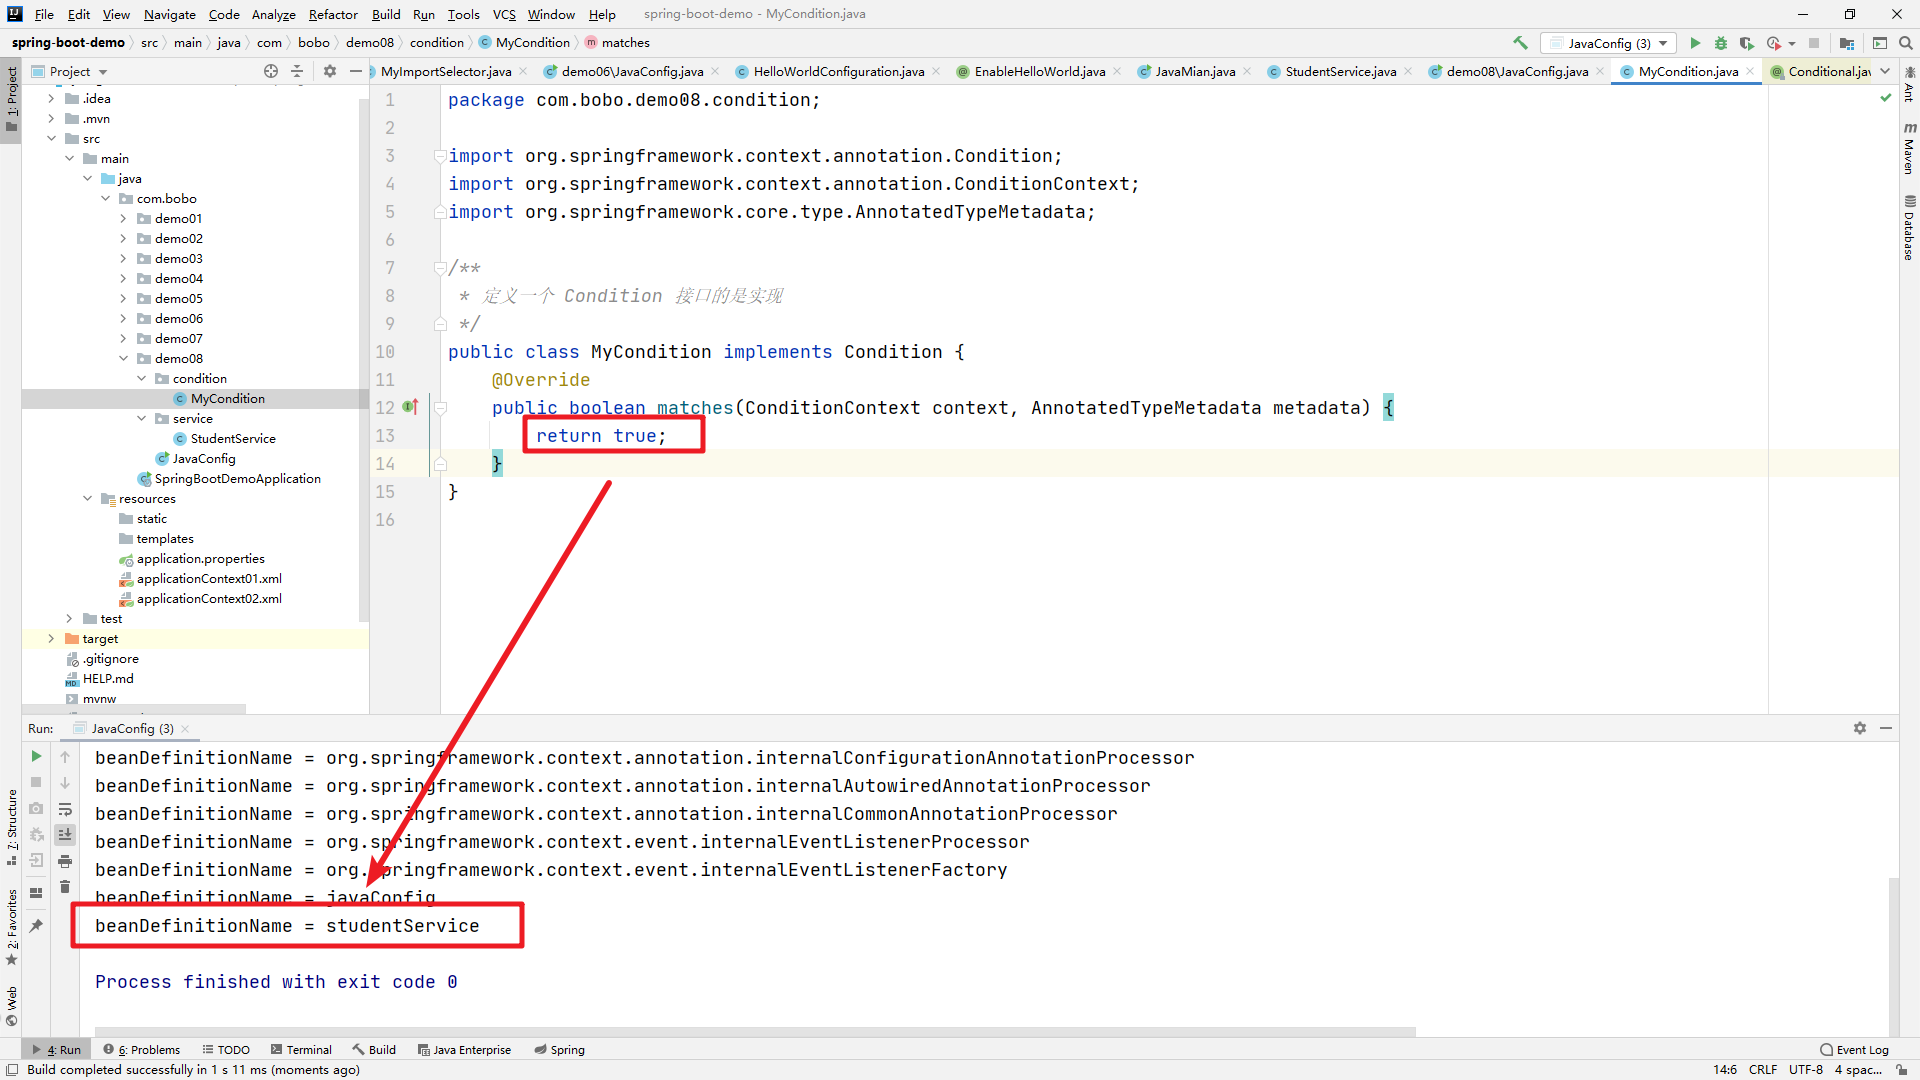This screenshot has height=1080, width=1920.
Task: Select the Navigate menu item
Action: click(x=169, y=13)
